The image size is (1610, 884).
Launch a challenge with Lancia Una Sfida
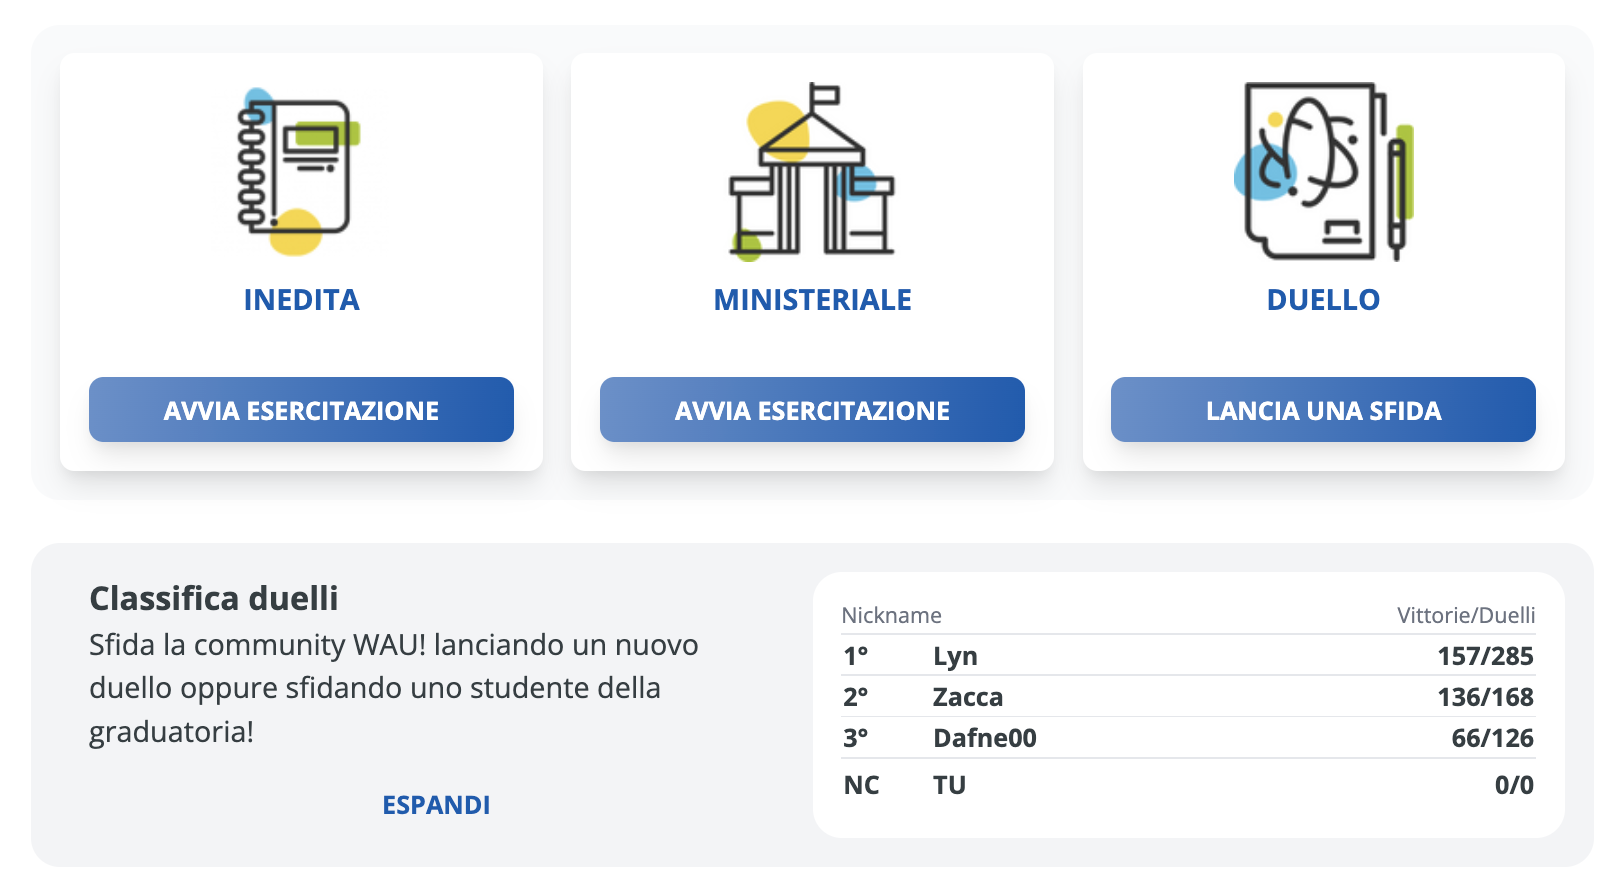[x=1323, y=410]
